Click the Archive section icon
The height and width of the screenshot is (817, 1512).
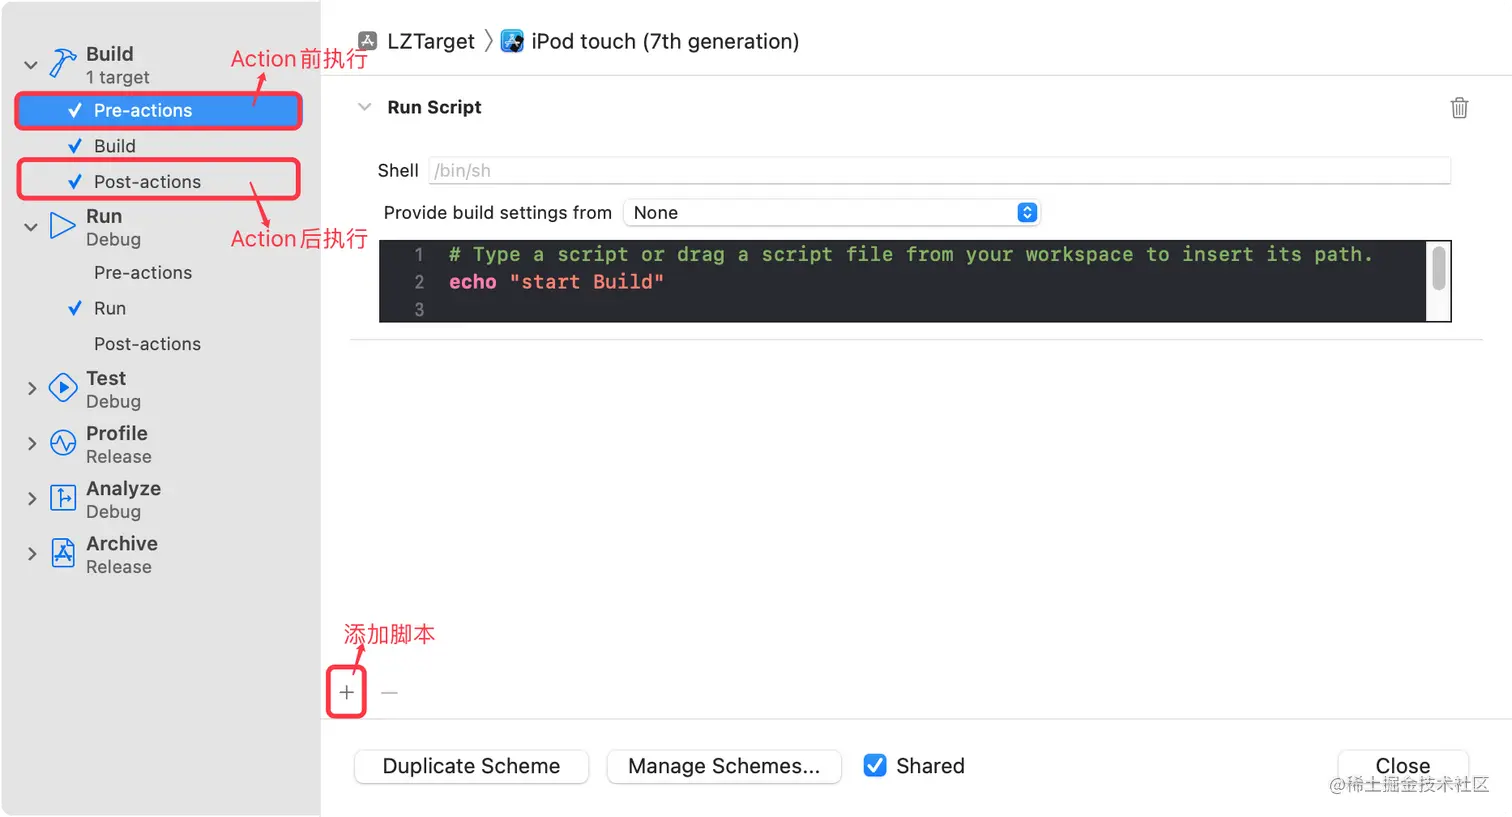(63, 553)
